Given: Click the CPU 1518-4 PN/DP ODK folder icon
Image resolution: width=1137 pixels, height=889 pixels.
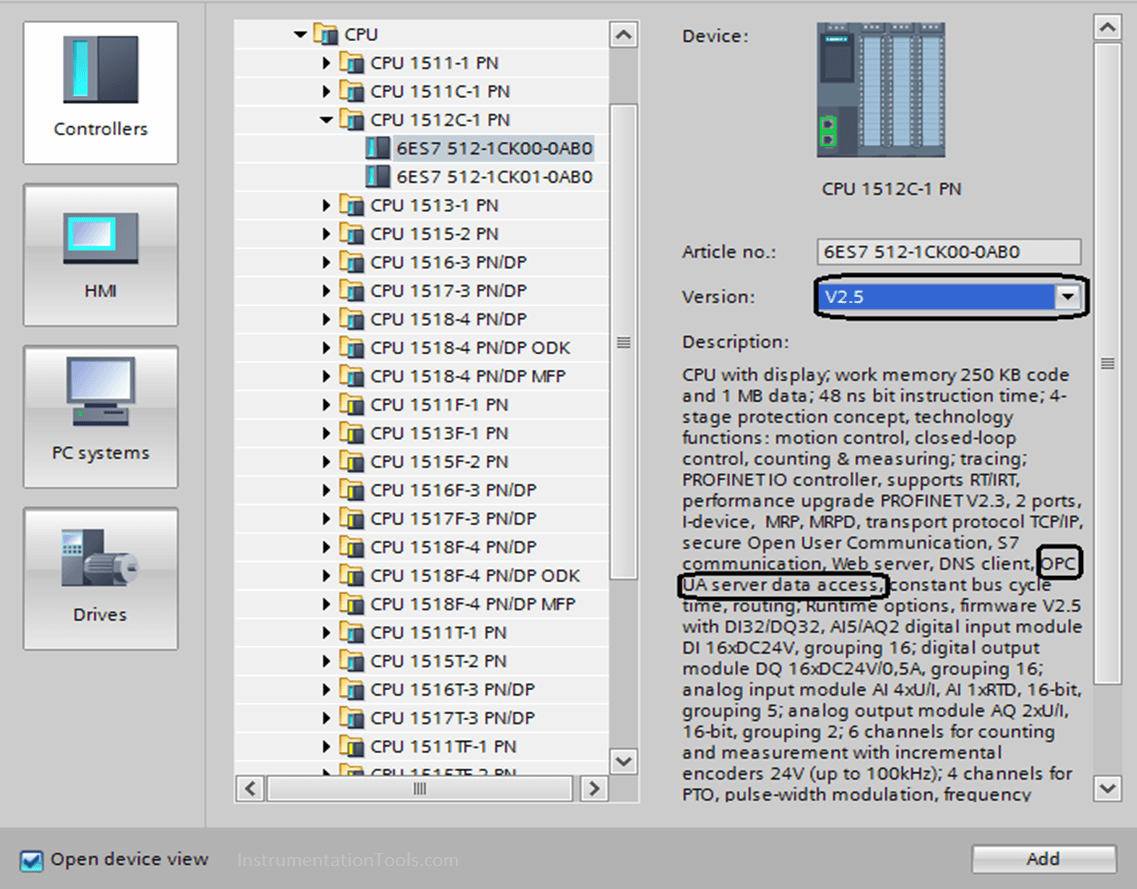Looking at the screenshot, I should pyautogui.click(x=352, y=347).
